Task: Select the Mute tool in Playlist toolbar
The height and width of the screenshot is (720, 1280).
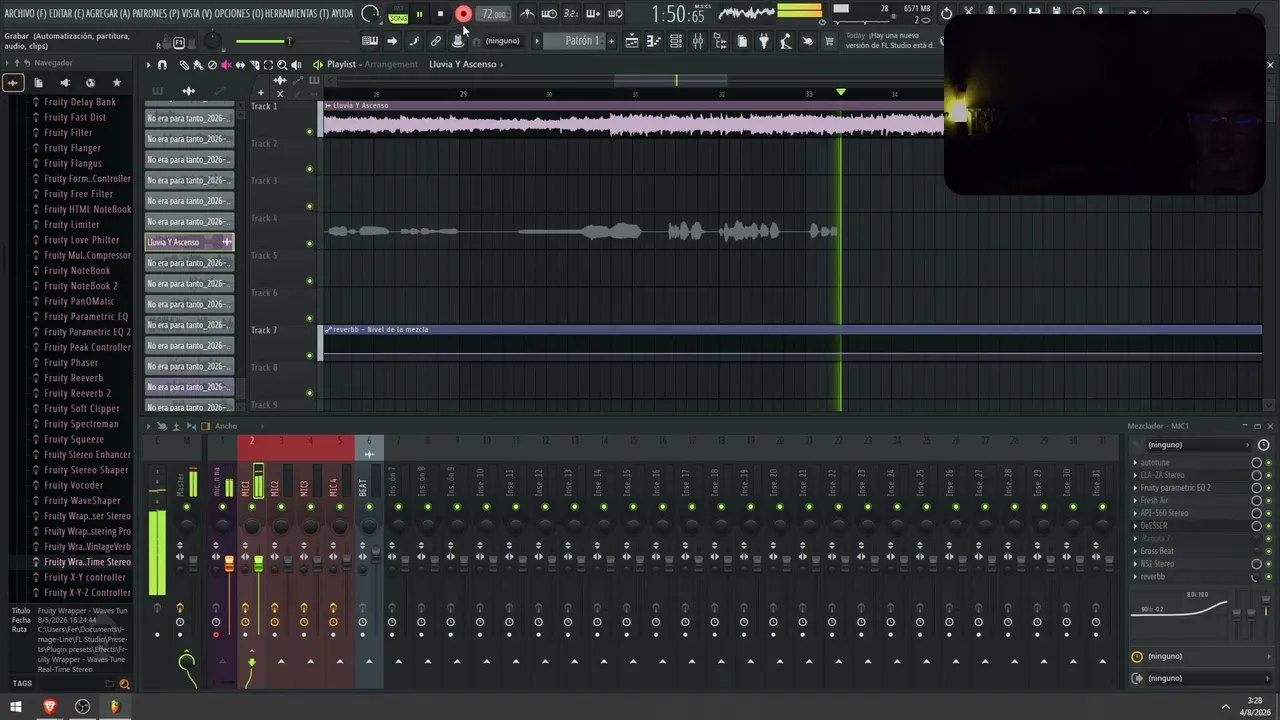Action: click(x=226, y=65)
